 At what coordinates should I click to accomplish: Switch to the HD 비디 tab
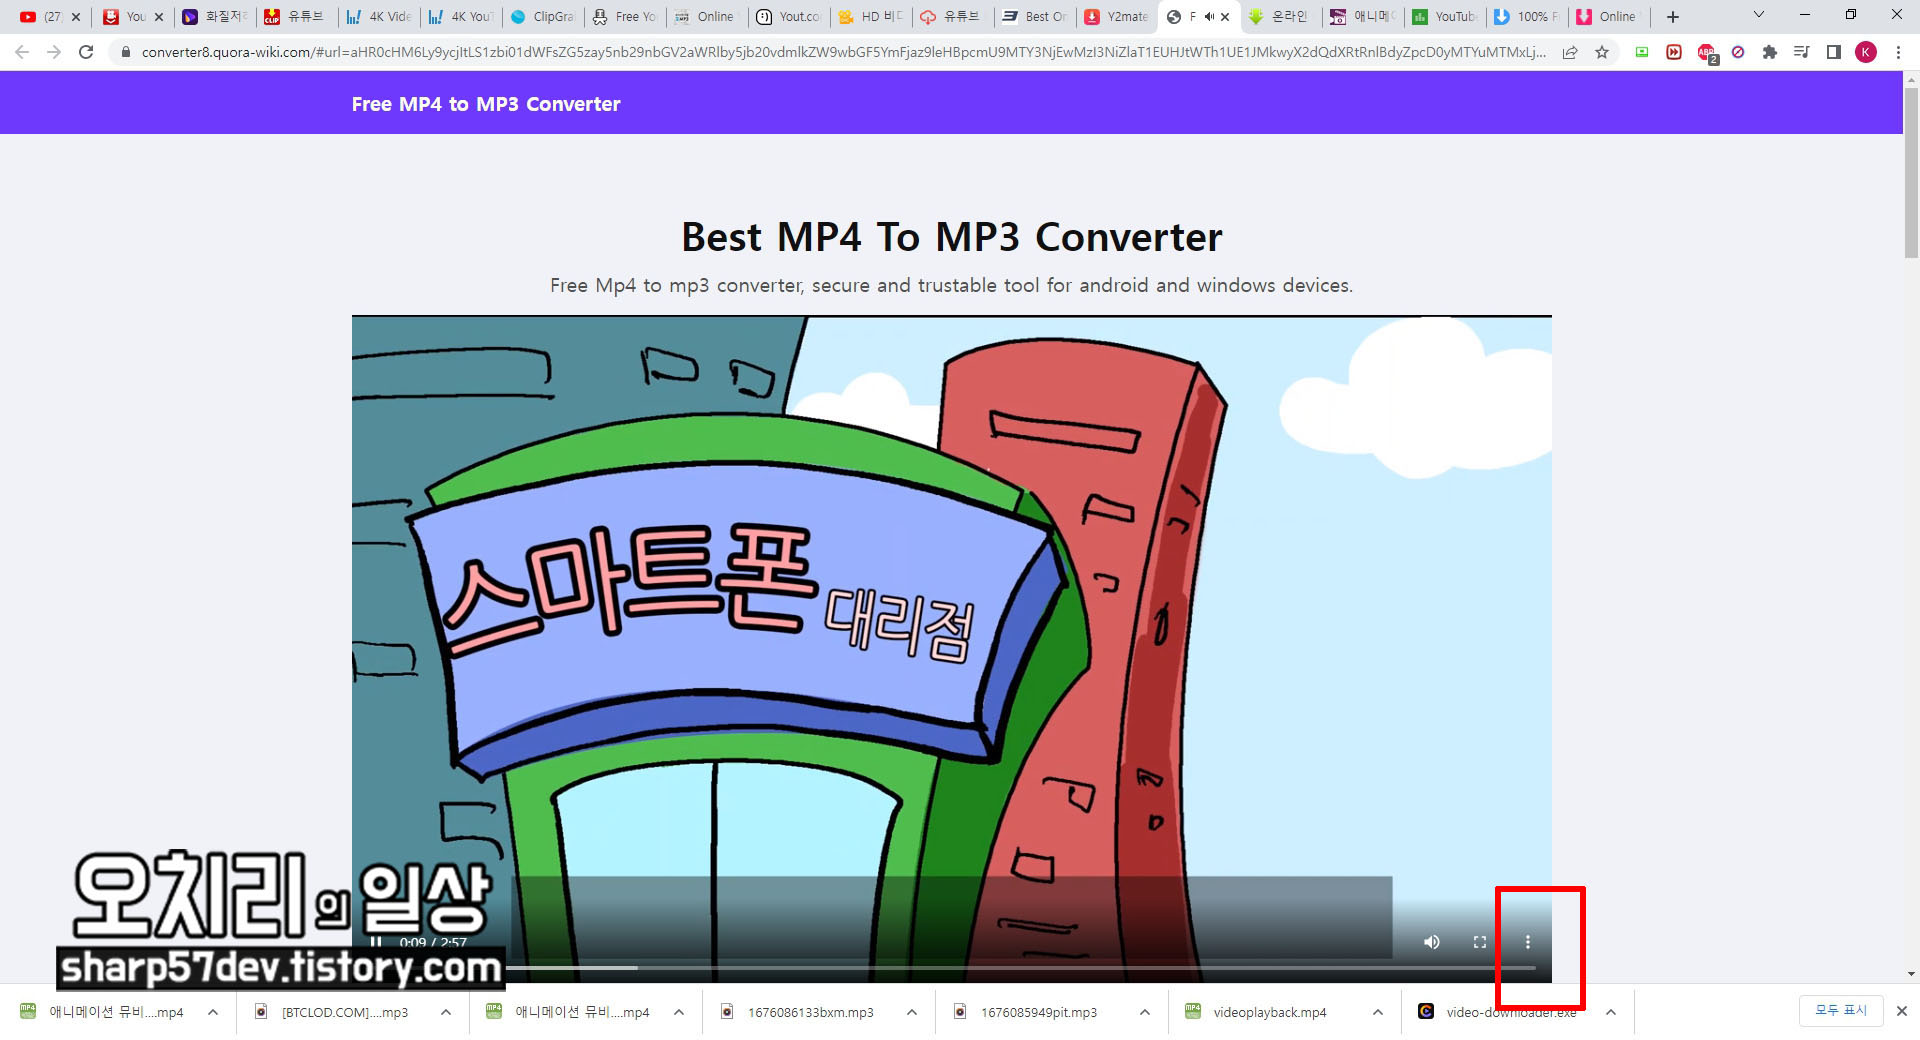point(871,17)
